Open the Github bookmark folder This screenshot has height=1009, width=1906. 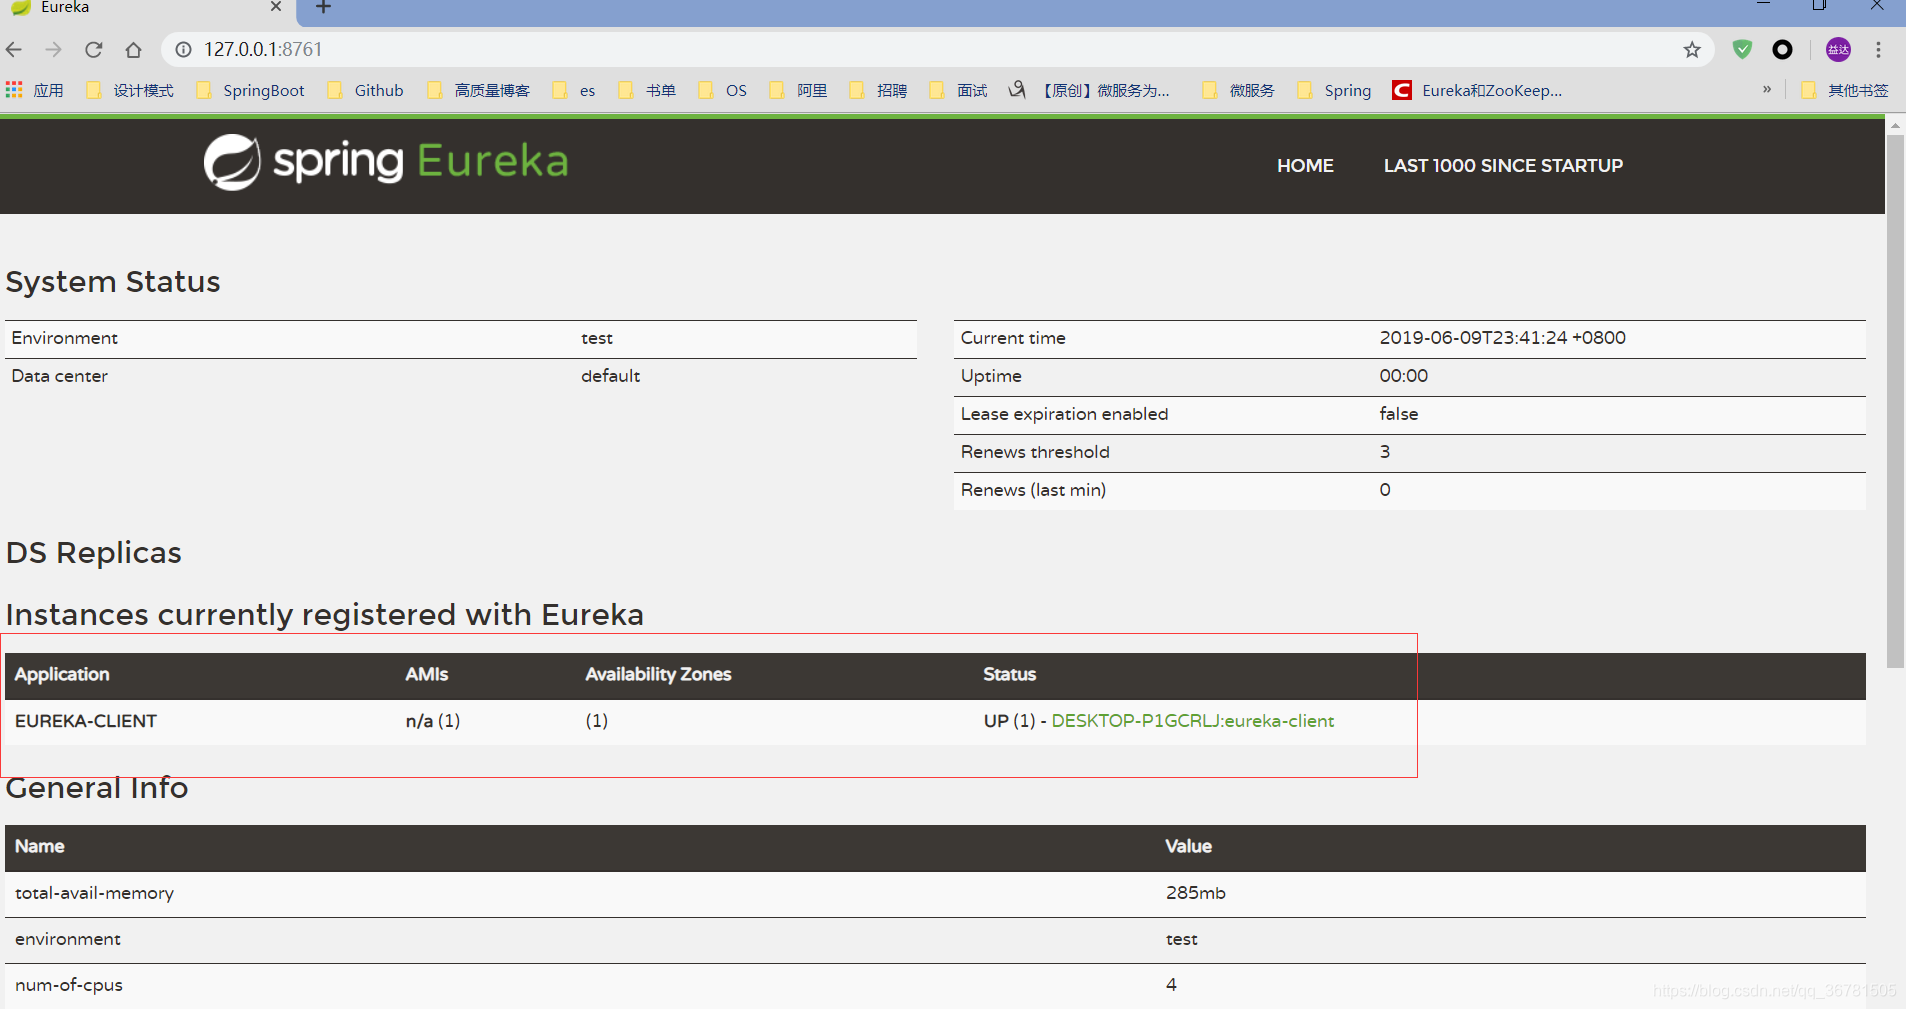[x=366, y=90]
